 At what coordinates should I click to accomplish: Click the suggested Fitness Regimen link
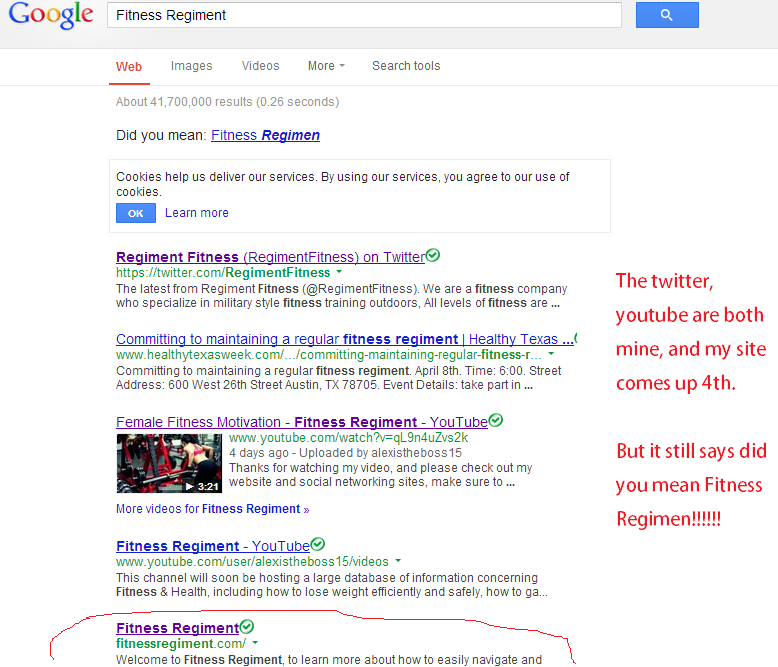tap(265, 135)
